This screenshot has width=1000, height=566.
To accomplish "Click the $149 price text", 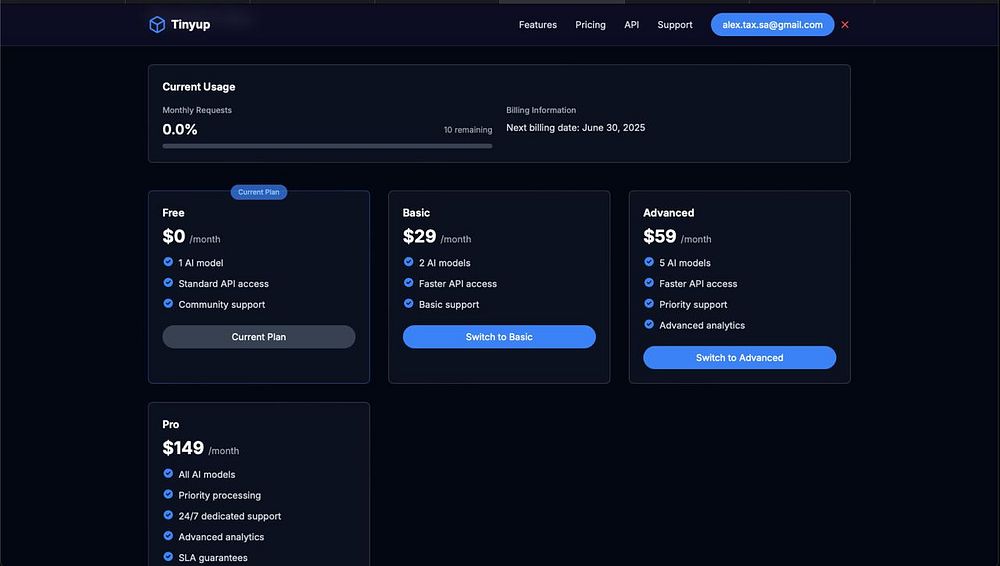I will point(183,448).
